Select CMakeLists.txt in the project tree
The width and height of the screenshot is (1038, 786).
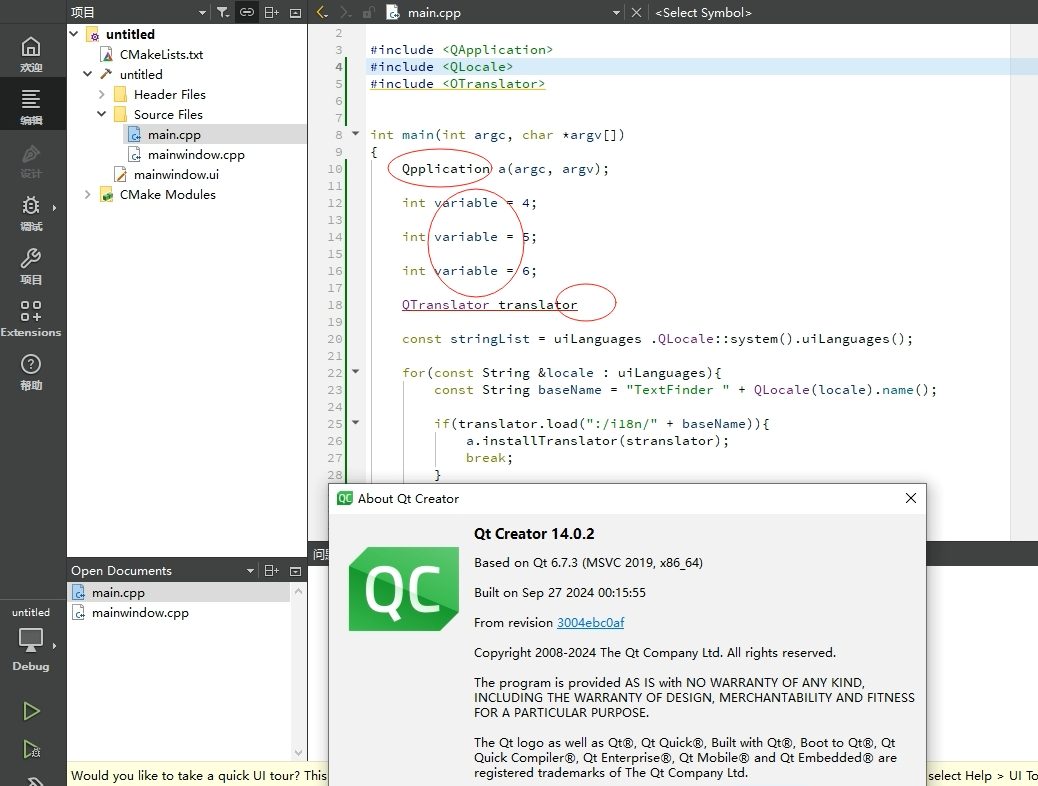pos(161,54)
